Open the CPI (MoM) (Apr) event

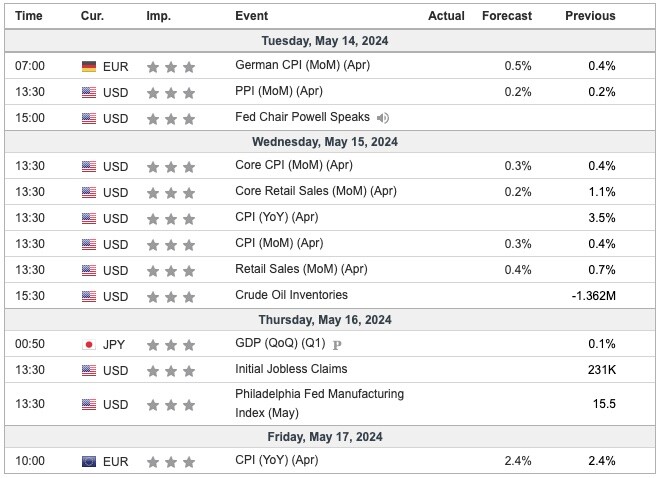coord(279,243)
